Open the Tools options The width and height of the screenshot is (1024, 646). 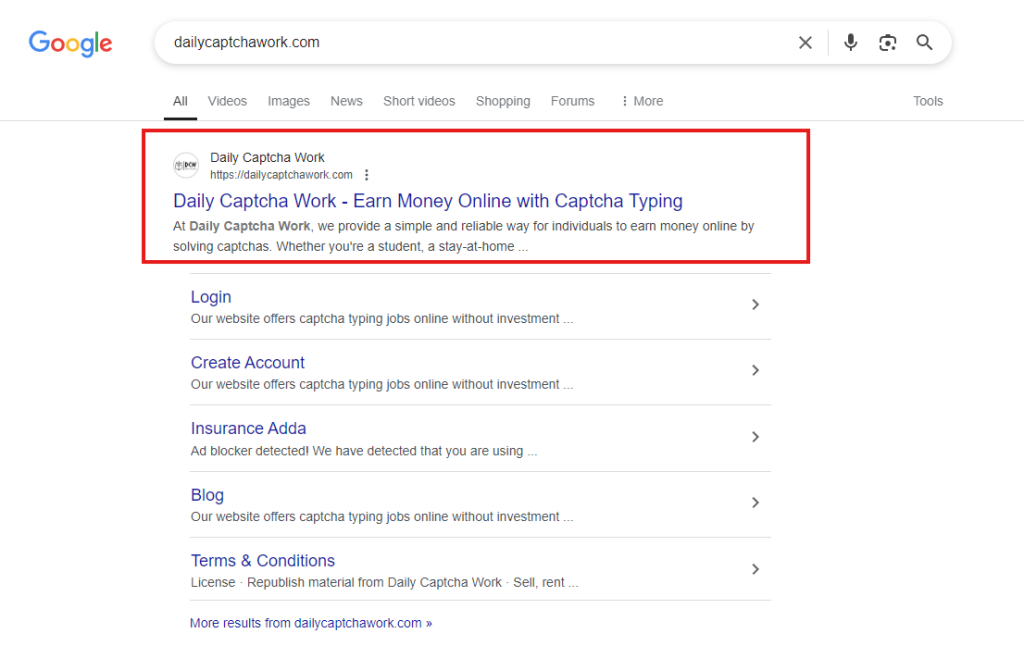point(928,101)
